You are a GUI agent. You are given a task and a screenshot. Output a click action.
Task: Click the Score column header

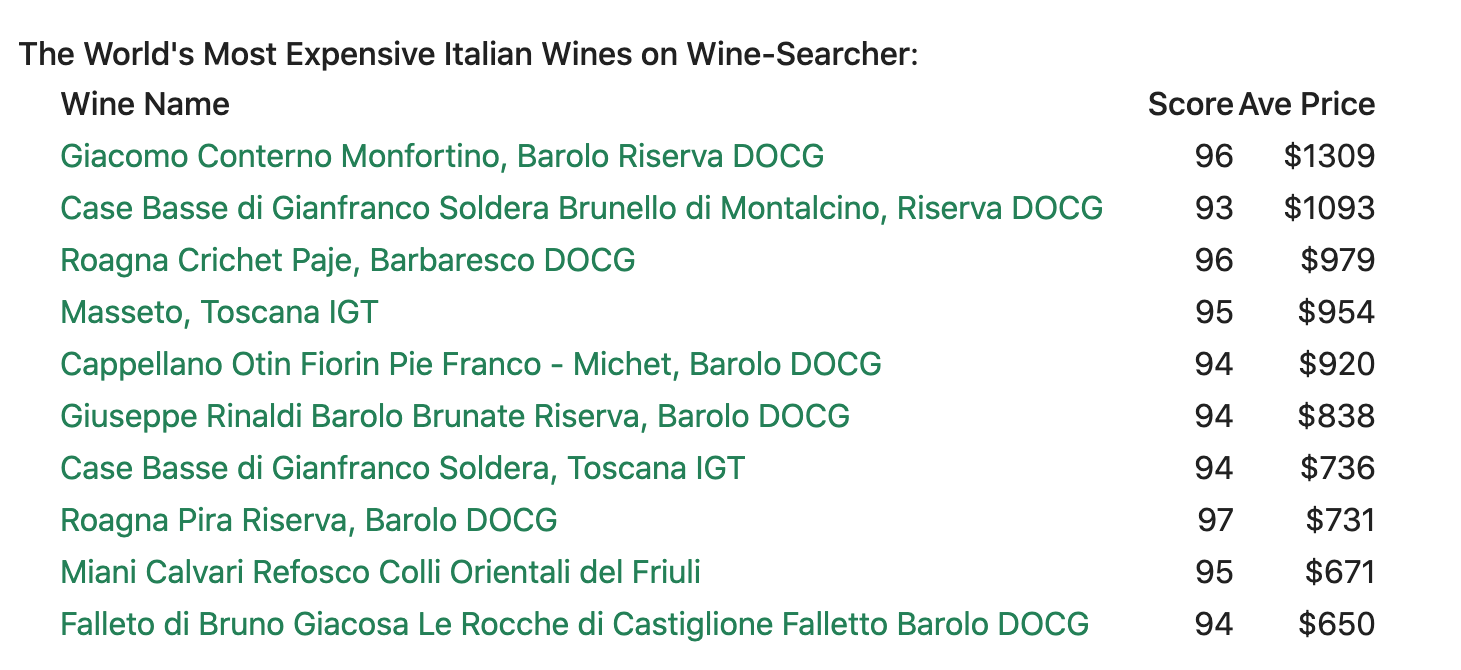tap(1190, 104)
